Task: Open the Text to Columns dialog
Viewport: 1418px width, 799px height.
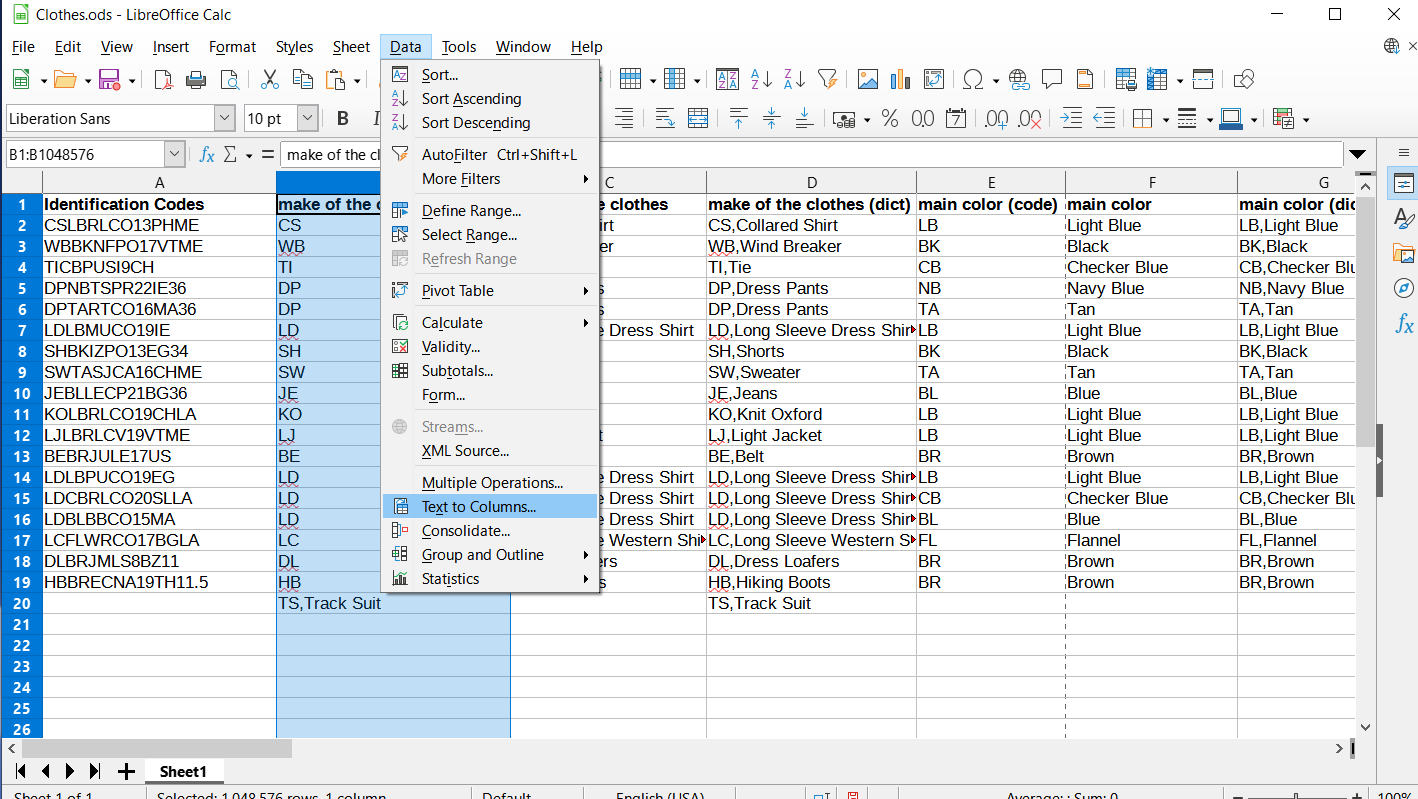Action: [490, 507]
